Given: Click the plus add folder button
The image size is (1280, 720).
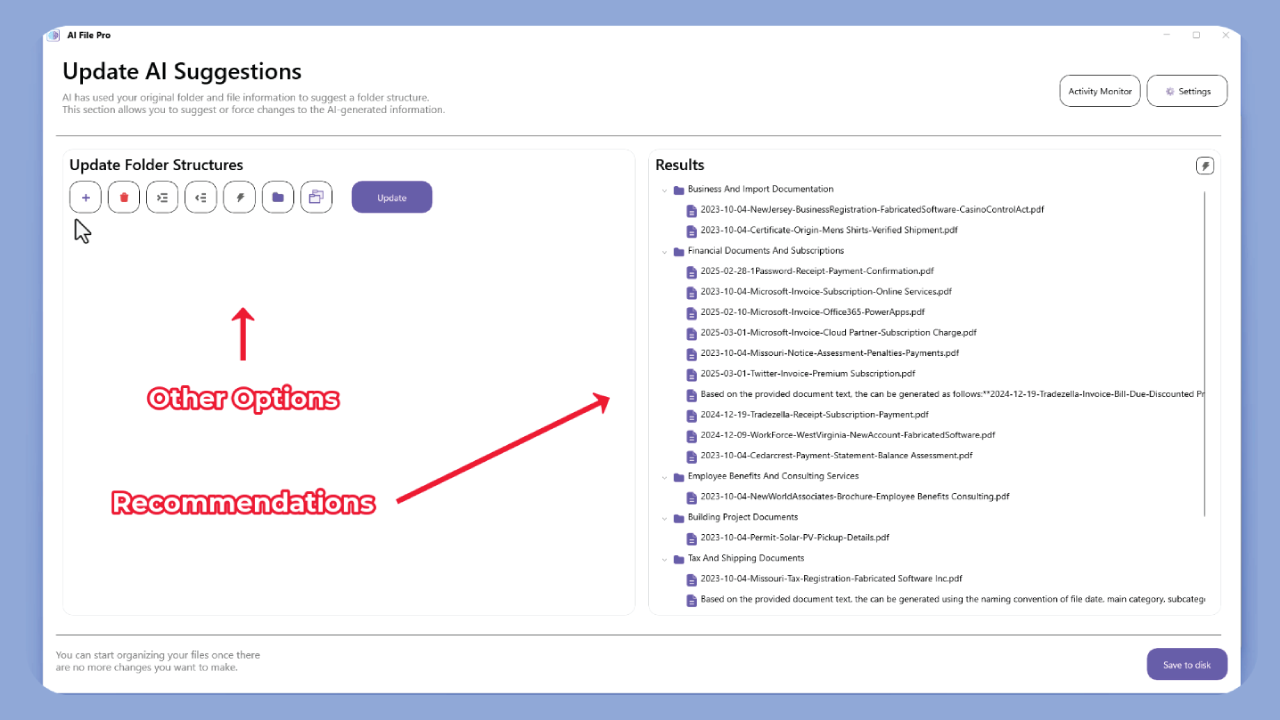Looking at the screenshot, I should [x=85, y=197].
